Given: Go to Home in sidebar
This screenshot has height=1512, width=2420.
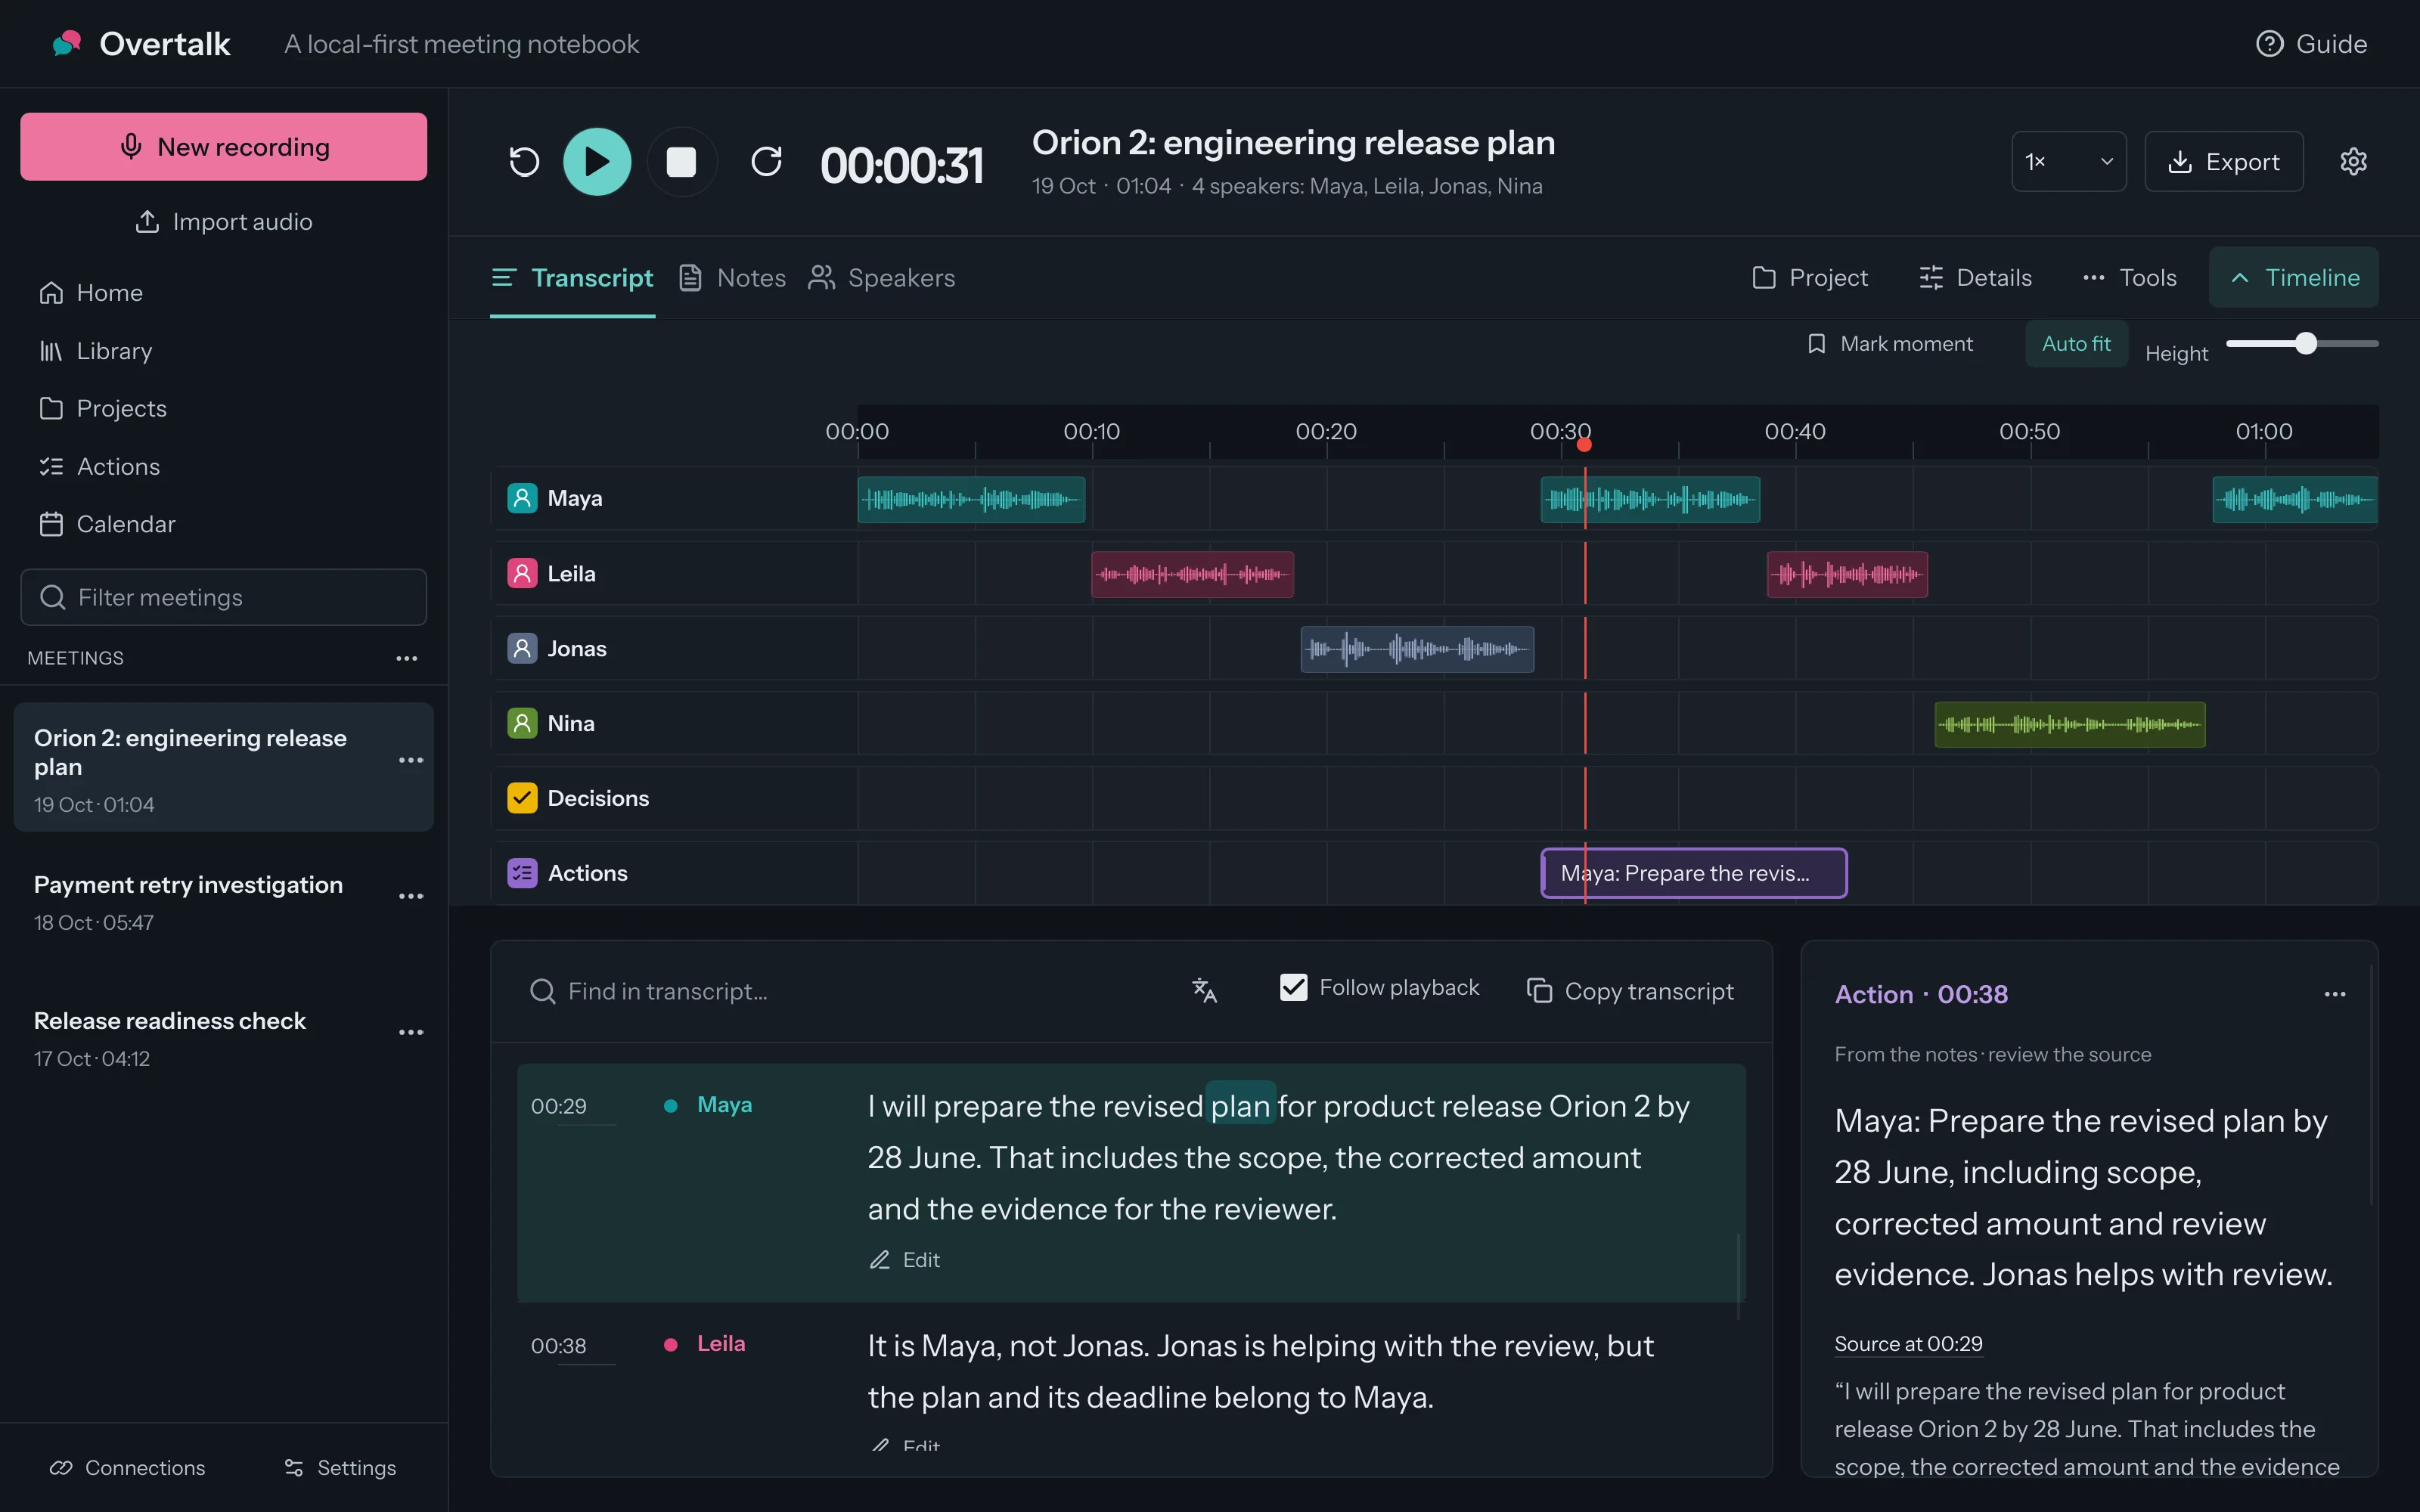Looking at the screenshot, I should [91, 293].
